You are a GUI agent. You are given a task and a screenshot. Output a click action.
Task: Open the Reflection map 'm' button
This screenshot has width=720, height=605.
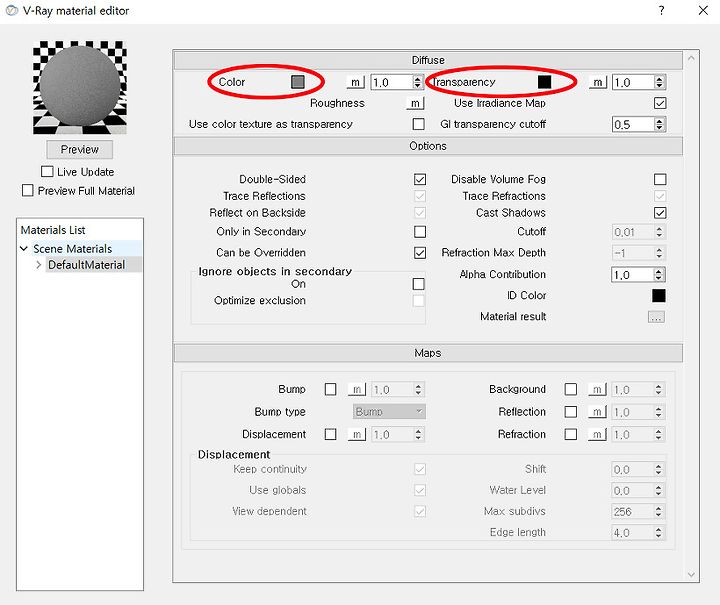pyautogui.click(x=597, y=412)
